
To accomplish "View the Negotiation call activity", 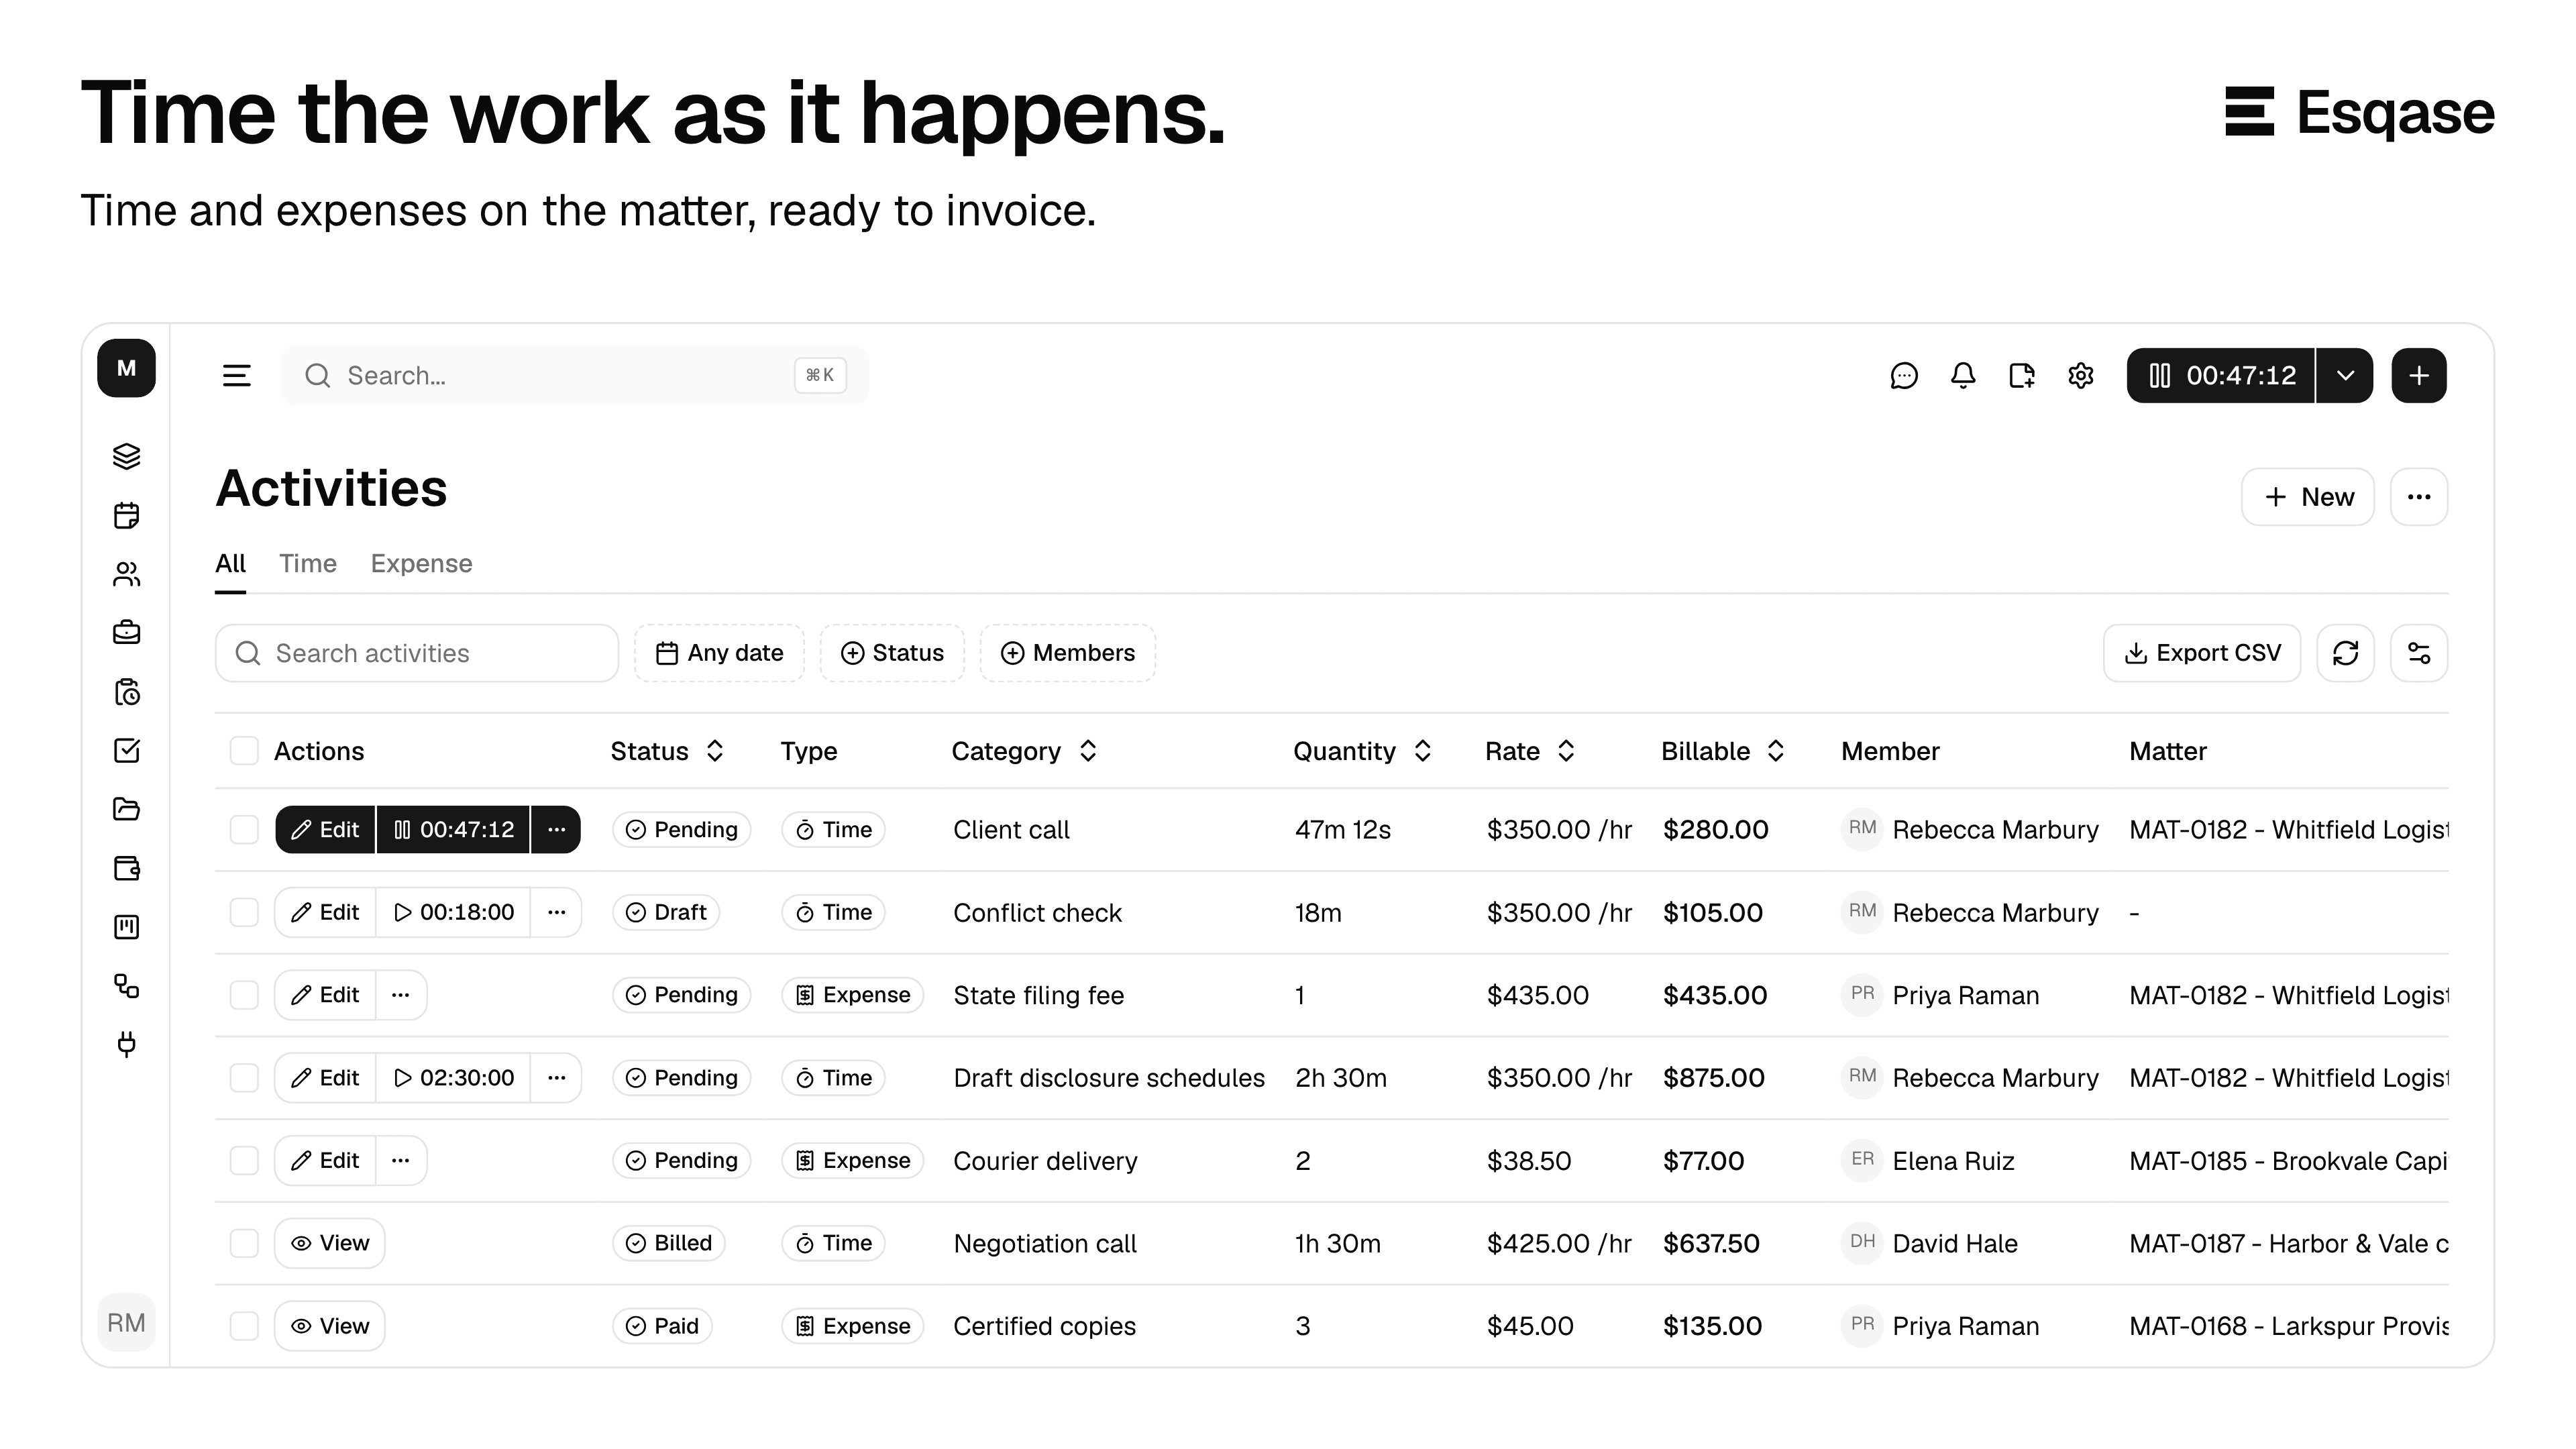I will (x=330, y=1243).
